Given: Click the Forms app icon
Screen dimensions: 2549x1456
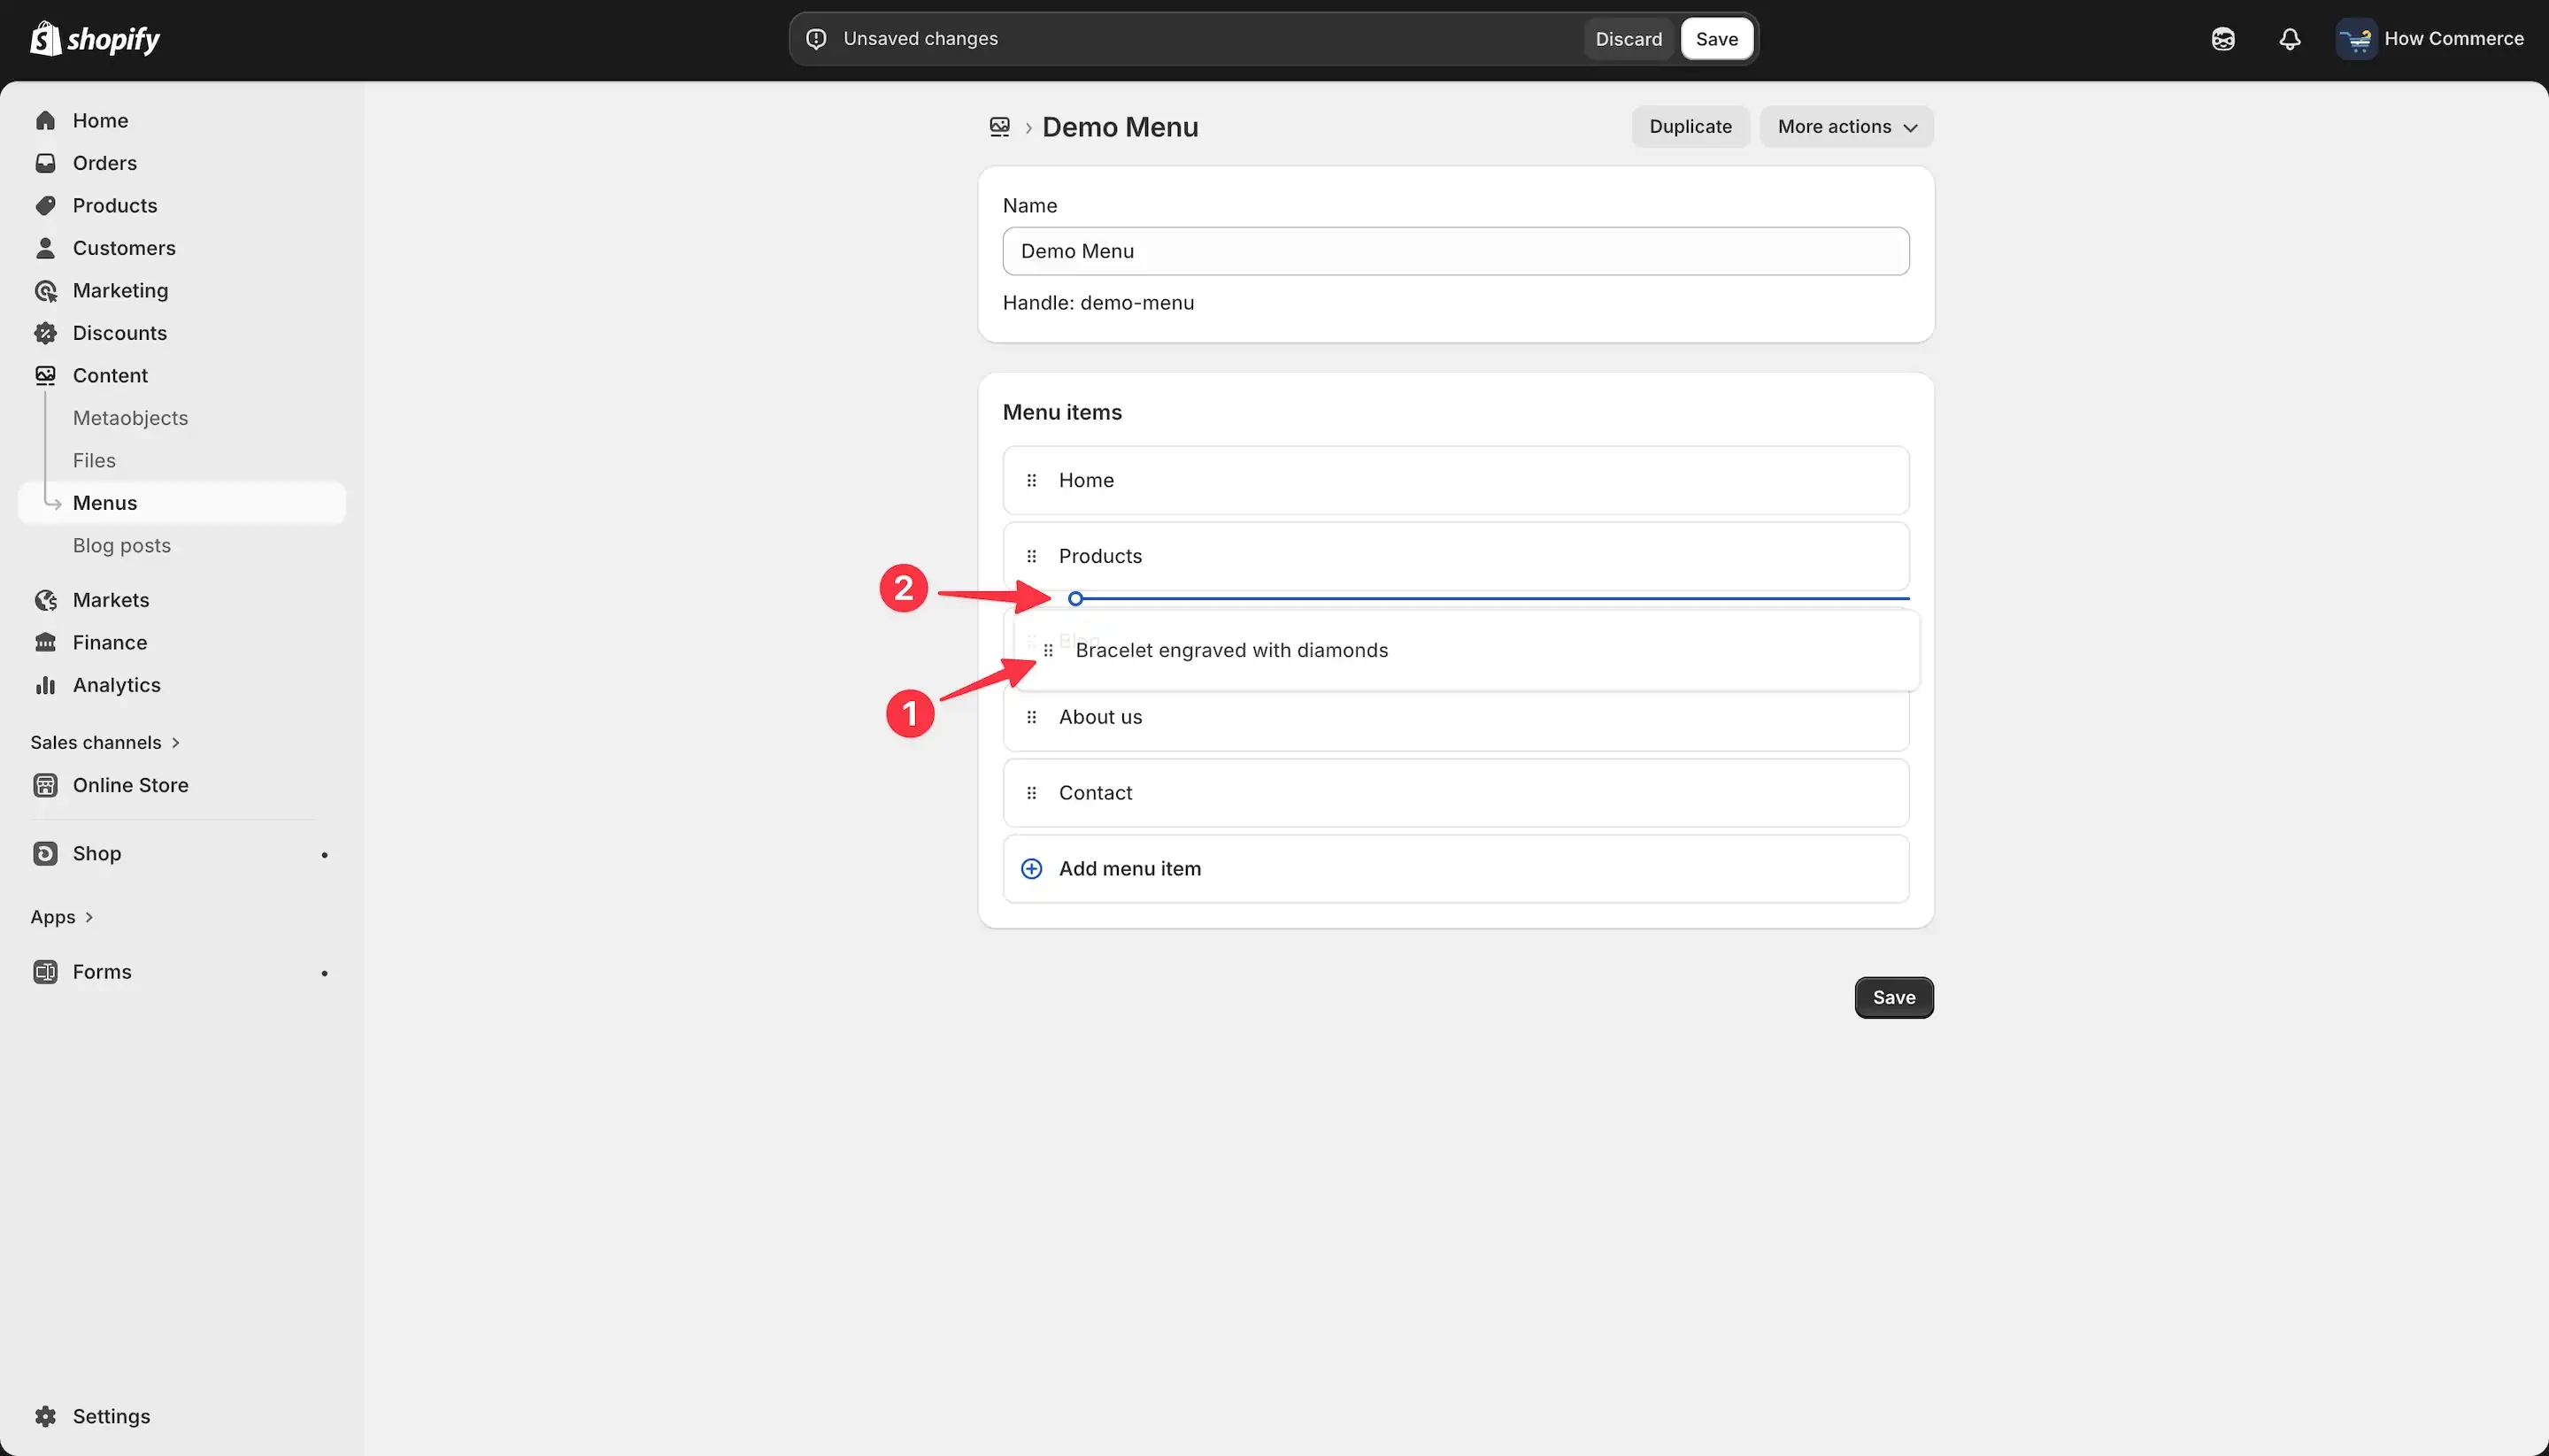Looking at the screenshot, I should pyautogui.click(x=45, y=972).
